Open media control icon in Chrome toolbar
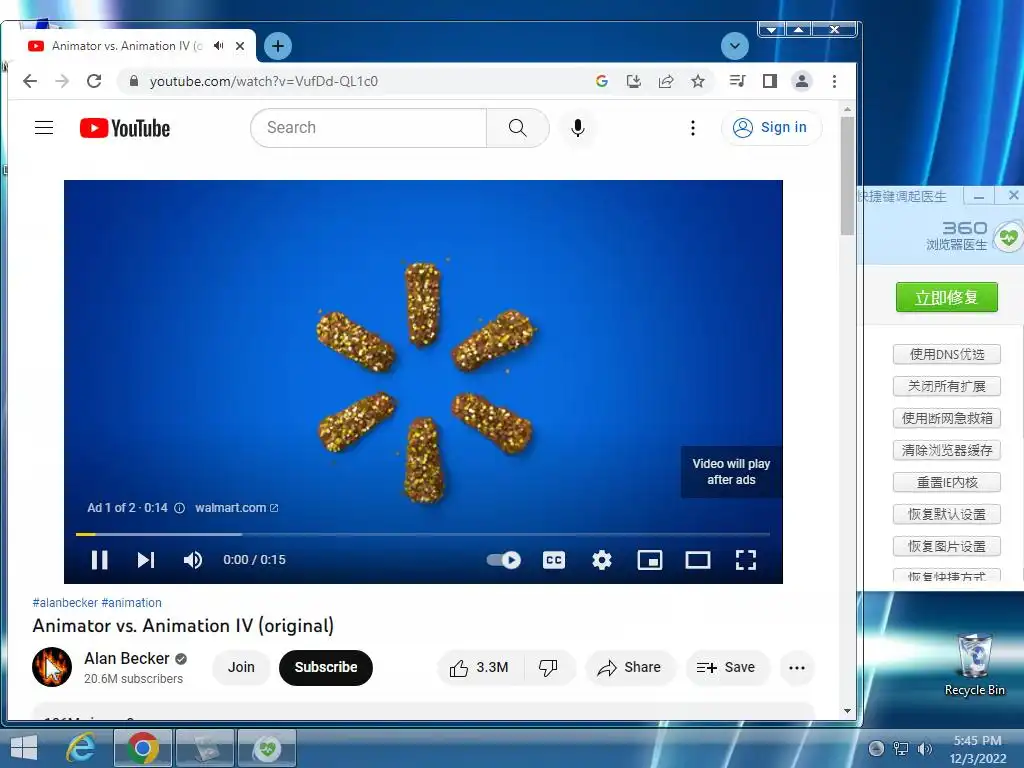The width and height of the screenshot is (1024, 768). [x=737, y=81]
